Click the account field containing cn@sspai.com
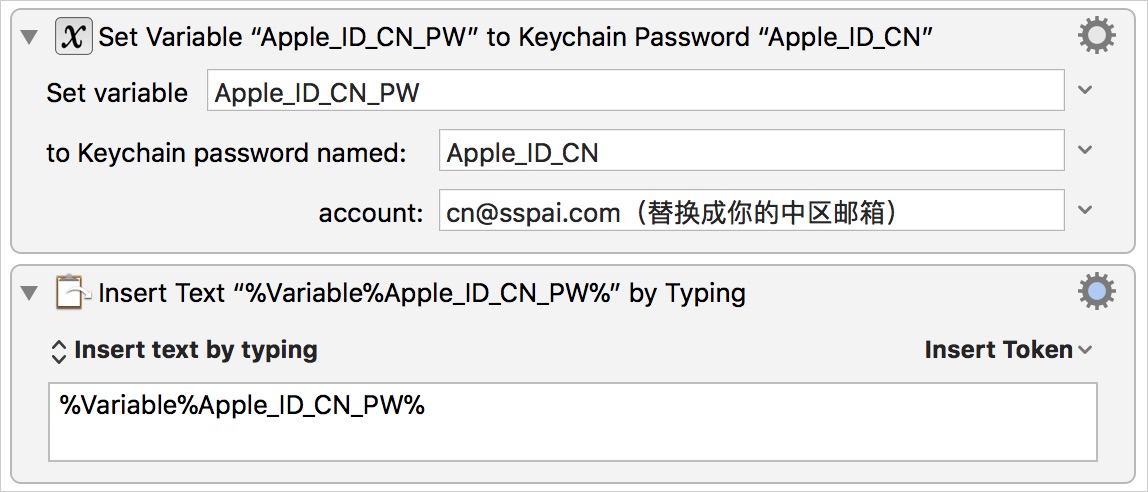The image size is (1148, 492). [x=750, y=212]
